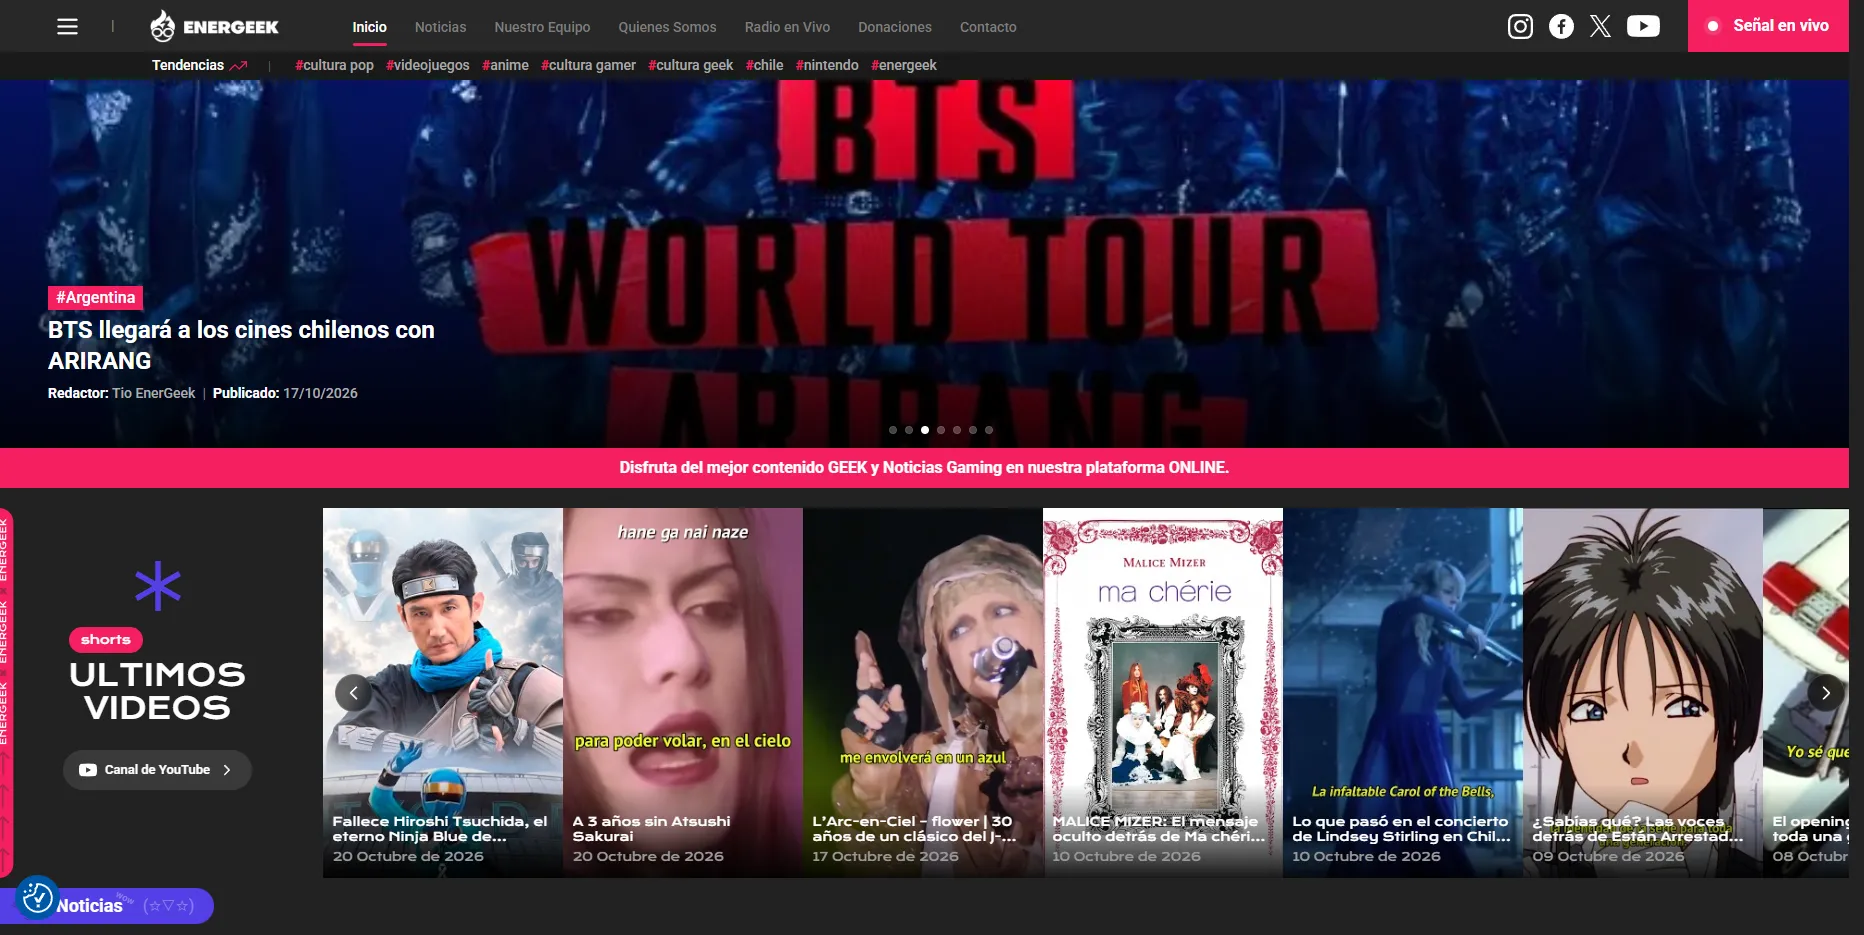This screenshot has width=1864, height=935.
Task: Click the Tio EnerGeek author name
Action: pyautogui.click(x=154, y=393)
